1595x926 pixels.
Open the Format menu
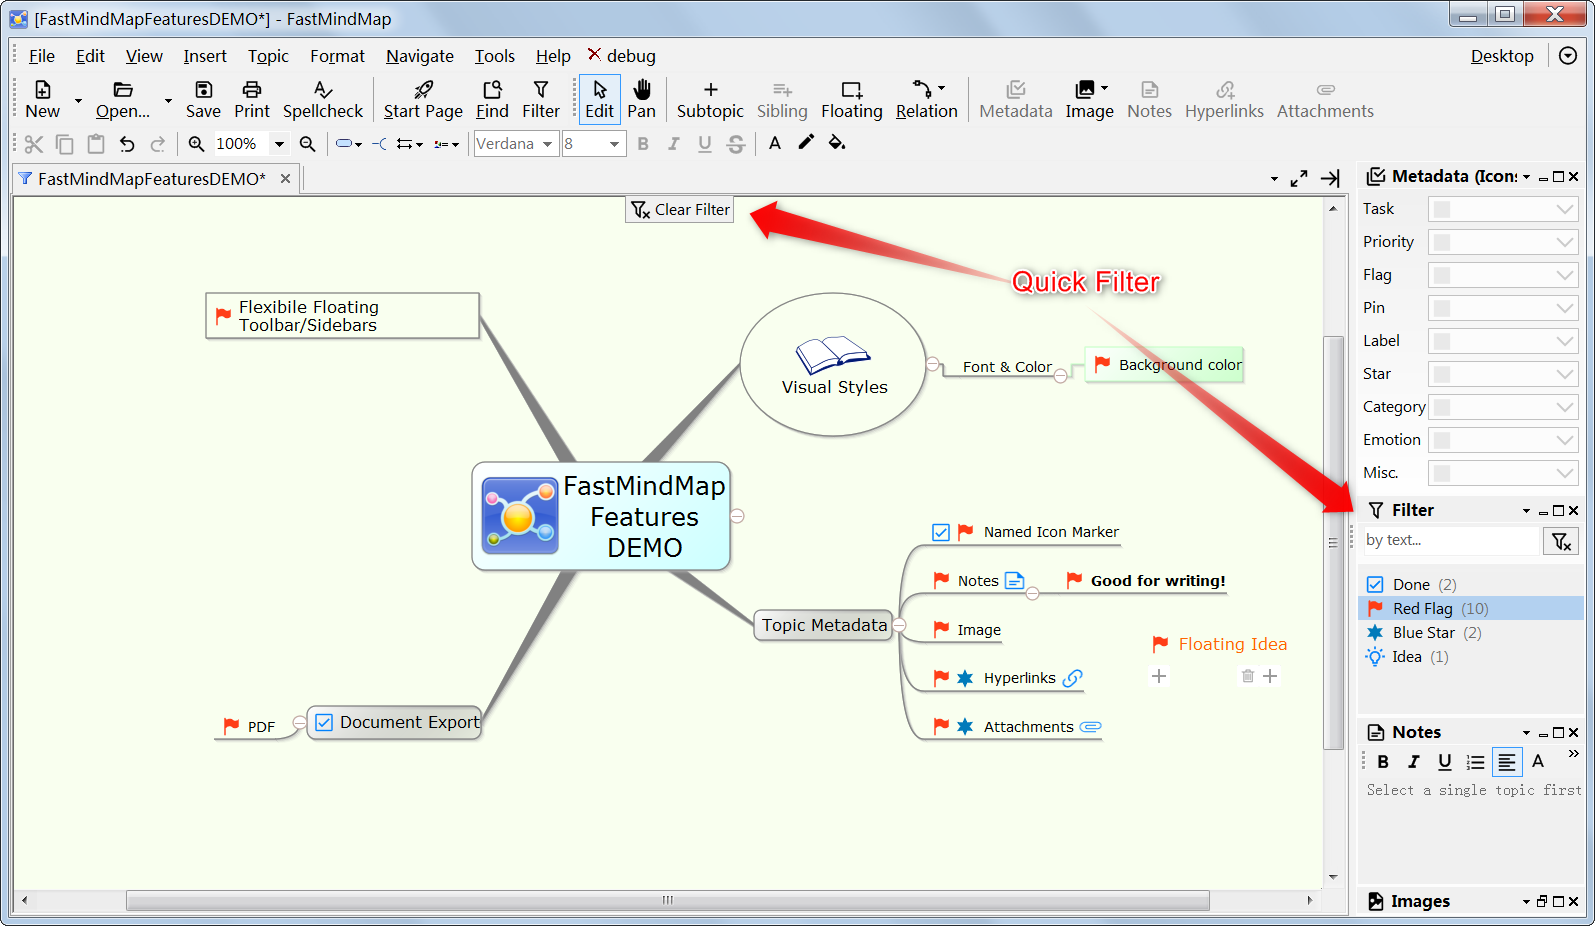337,56
